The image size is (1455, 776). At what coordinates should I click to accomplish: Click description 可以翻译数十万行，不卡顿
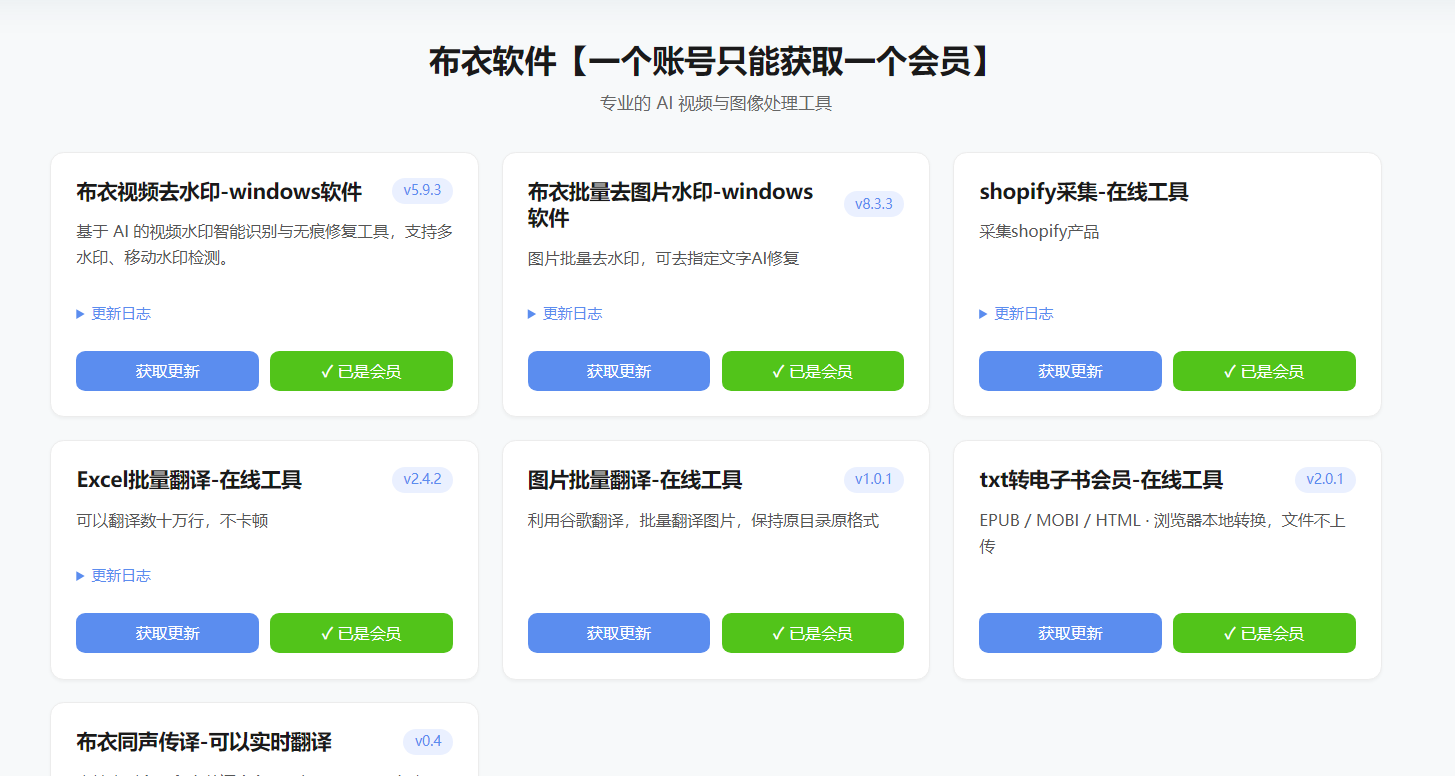[x=172, y=521]
